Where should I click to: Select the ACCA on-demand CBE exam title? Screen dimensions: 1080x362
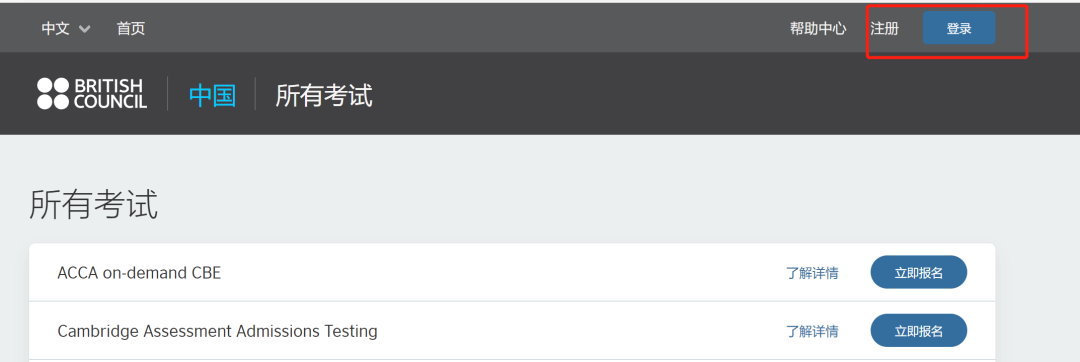tap(139, 273)
